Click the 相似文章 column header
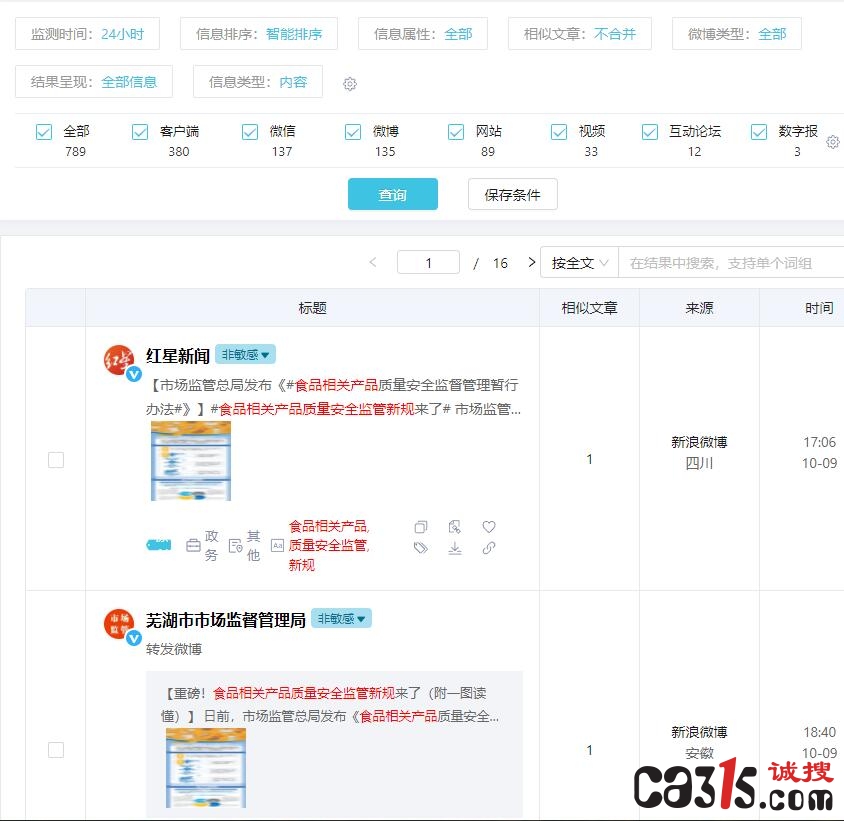This screenshot has width=844, height=821. click(x=589, y=308)
